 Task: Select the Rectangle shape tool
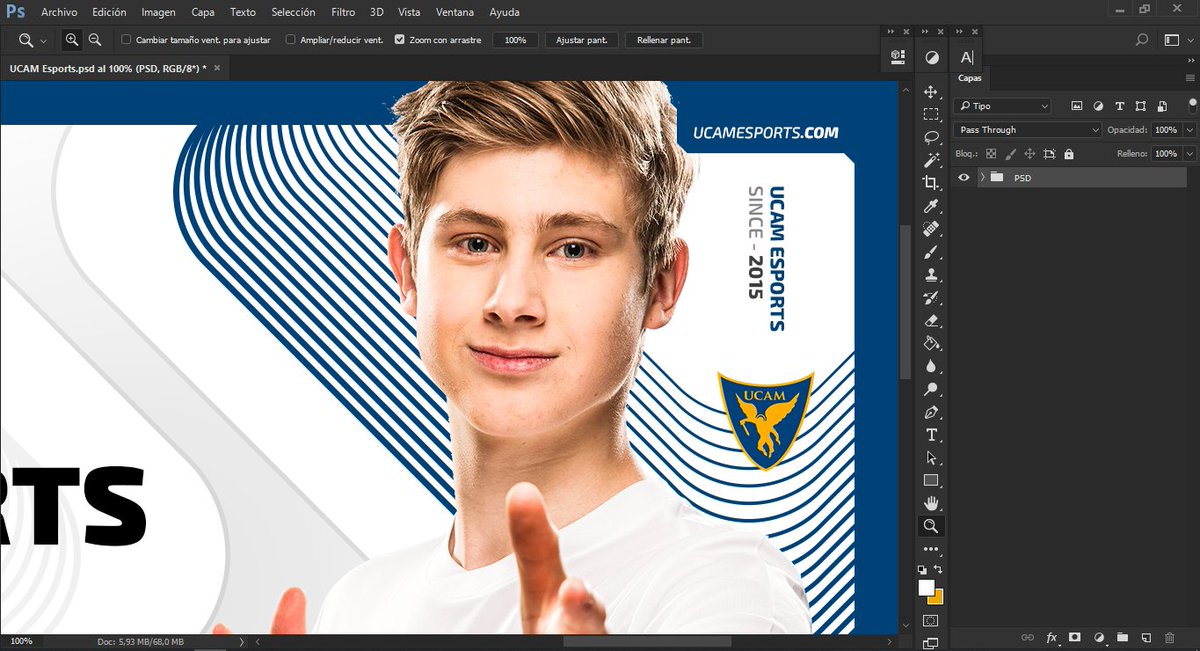(931, 480)
